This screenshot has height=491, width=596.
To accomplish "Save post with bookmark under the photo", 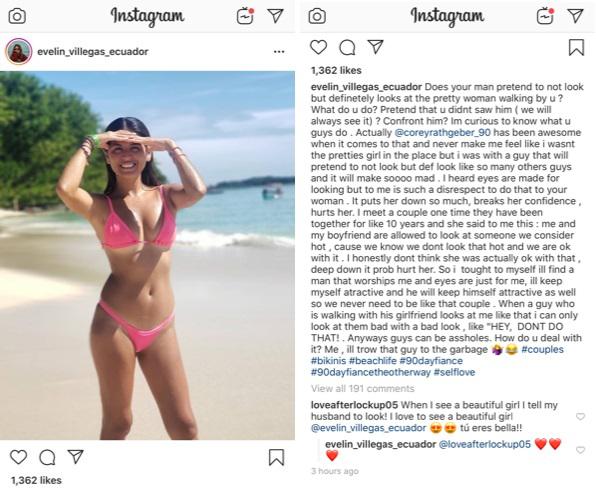I will (276, 457).
